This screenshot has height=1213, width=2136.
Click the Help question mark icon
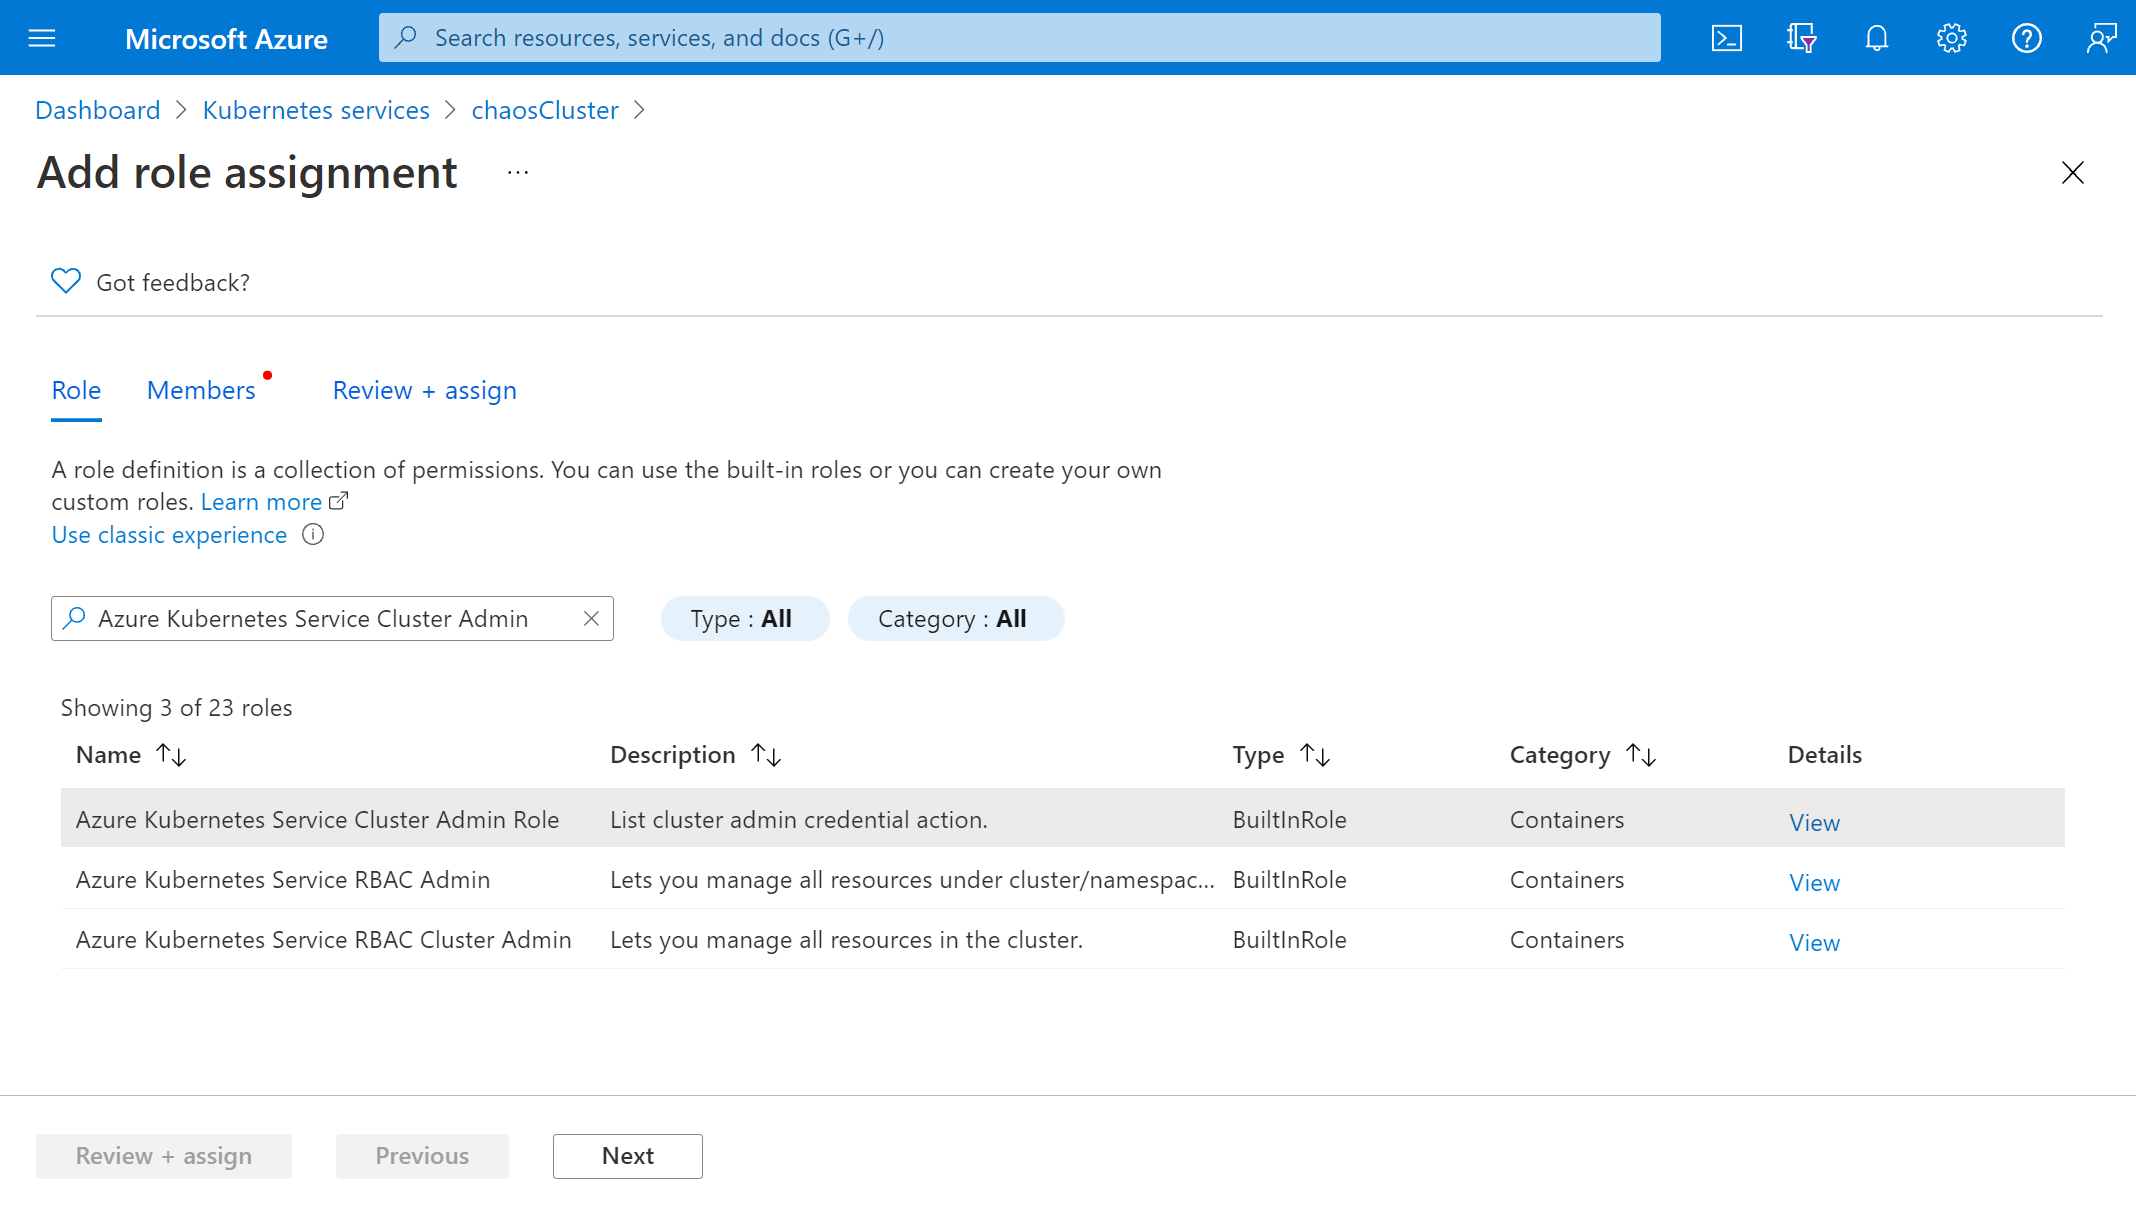[x=2026, y=37]
